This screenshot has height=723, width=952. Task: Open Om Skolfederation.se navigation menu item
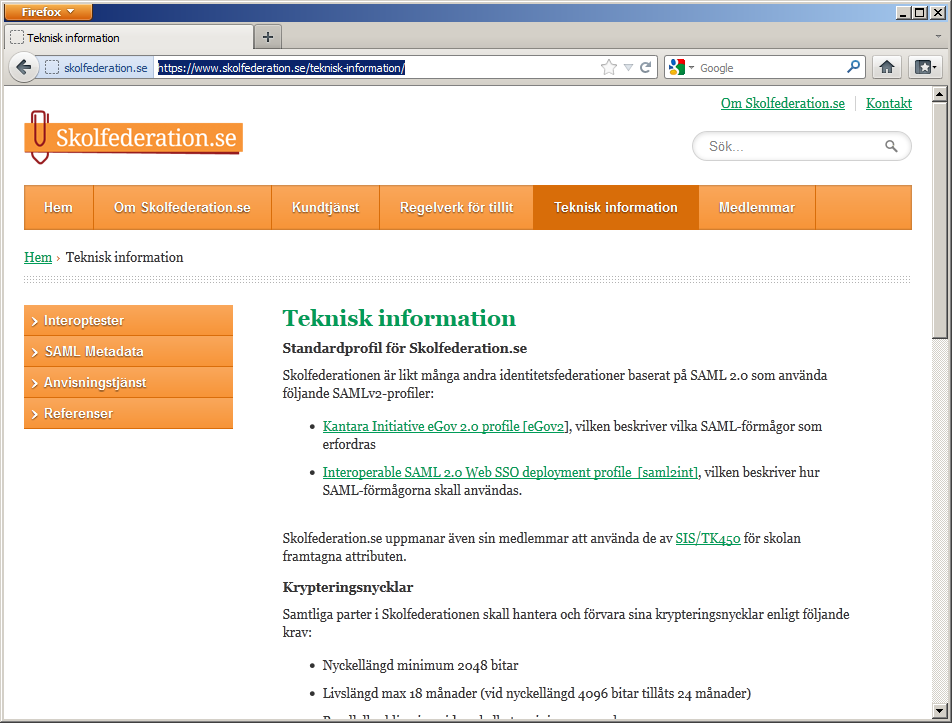tap(182, 208)
